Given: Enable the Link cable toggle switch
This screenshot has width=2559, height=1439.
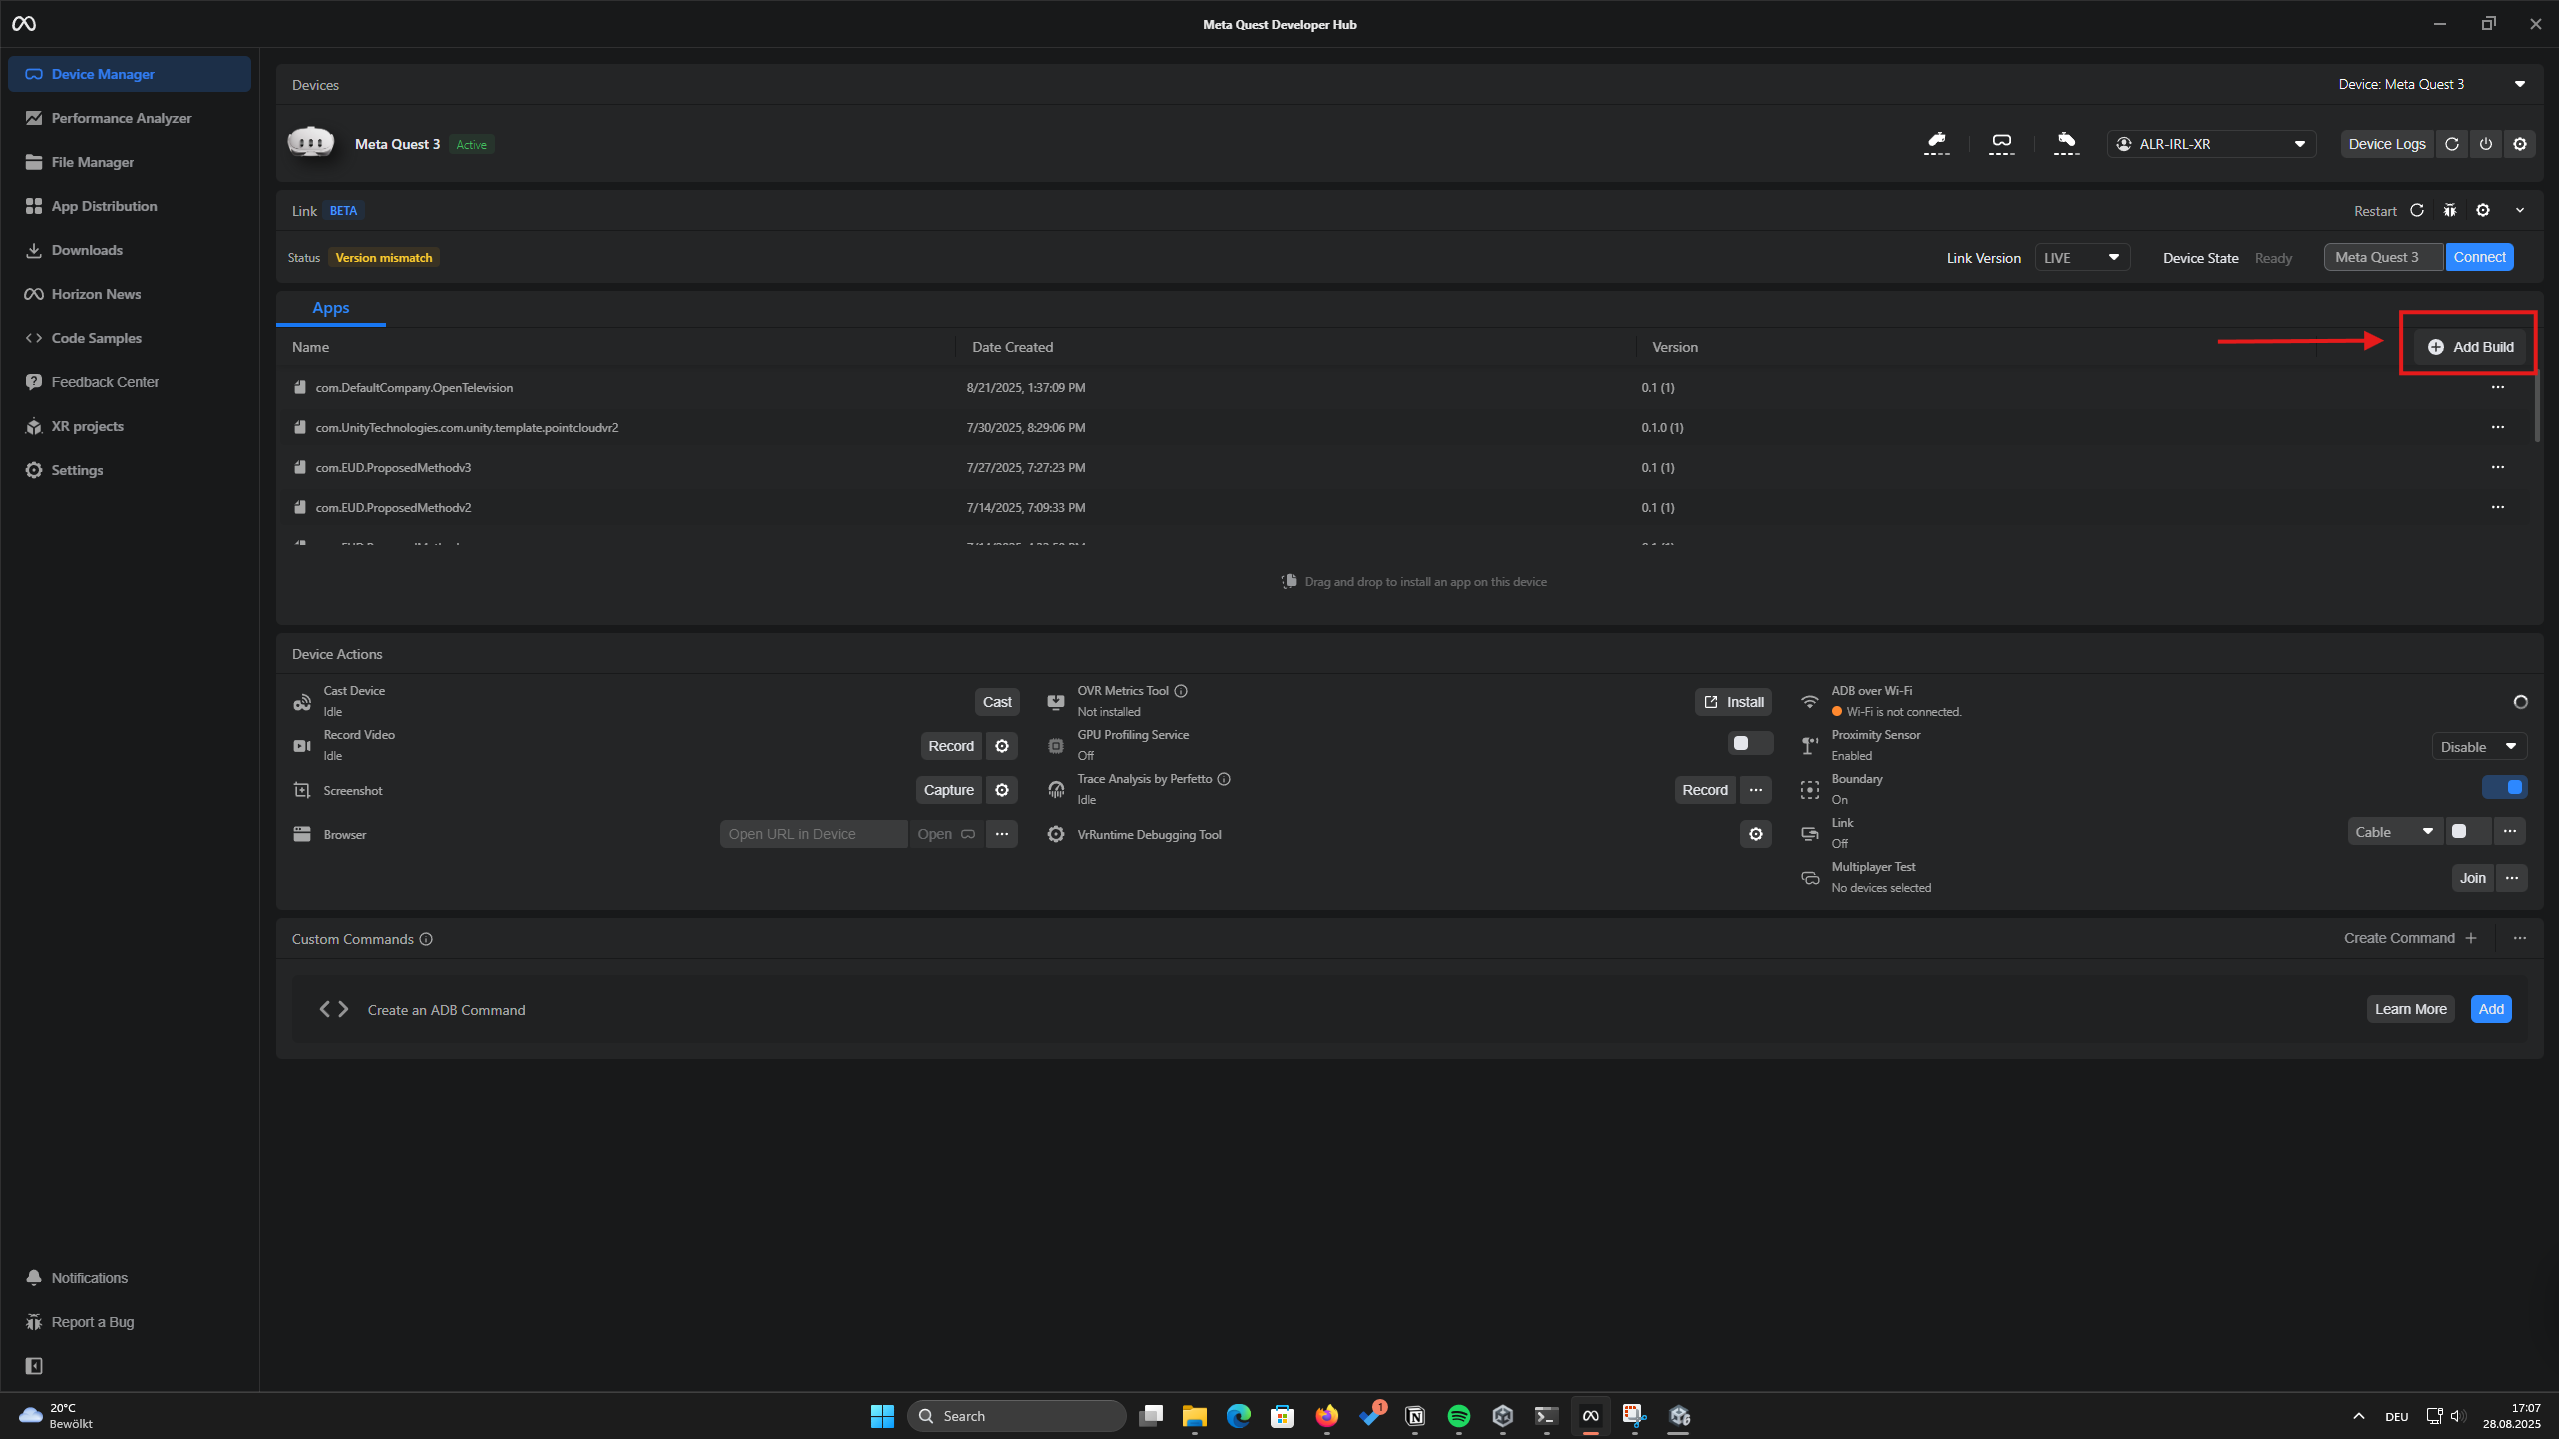Looking at the screenshot, I should [x=2467, y=831].
